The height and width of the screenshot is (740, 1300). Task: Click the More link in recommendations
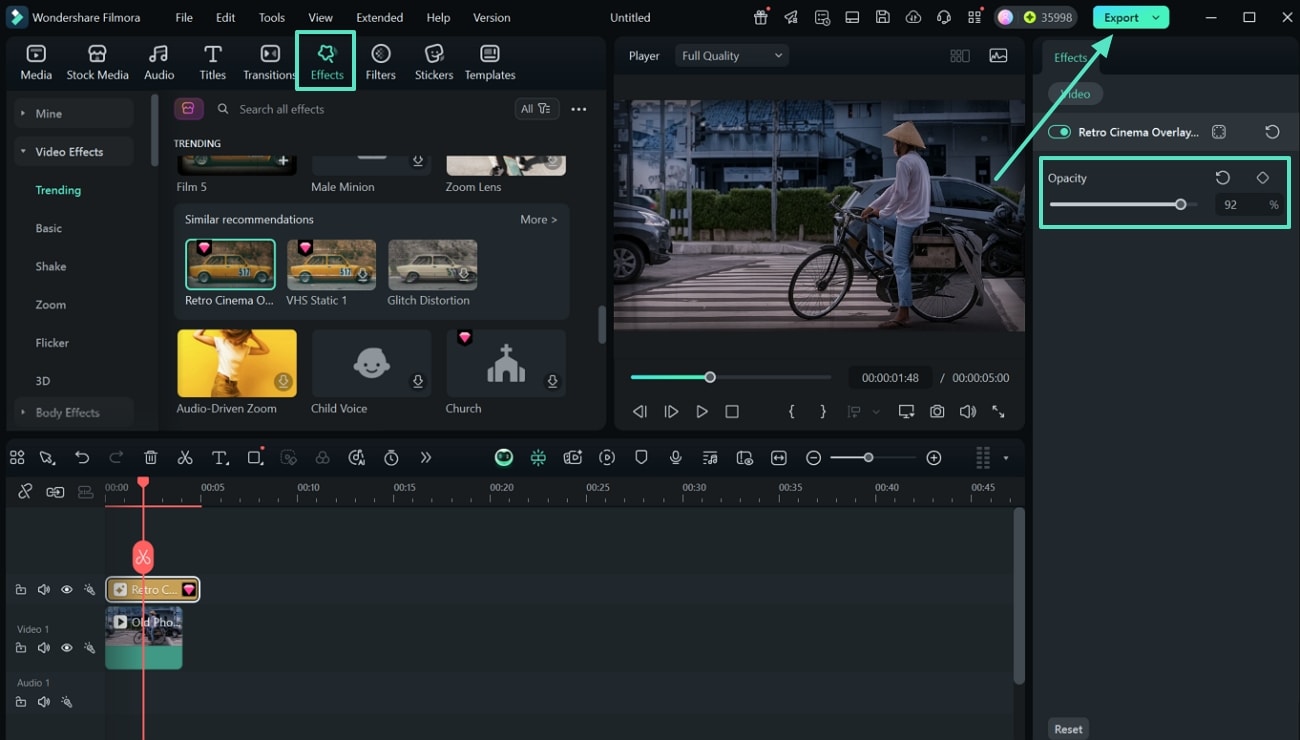538,219
